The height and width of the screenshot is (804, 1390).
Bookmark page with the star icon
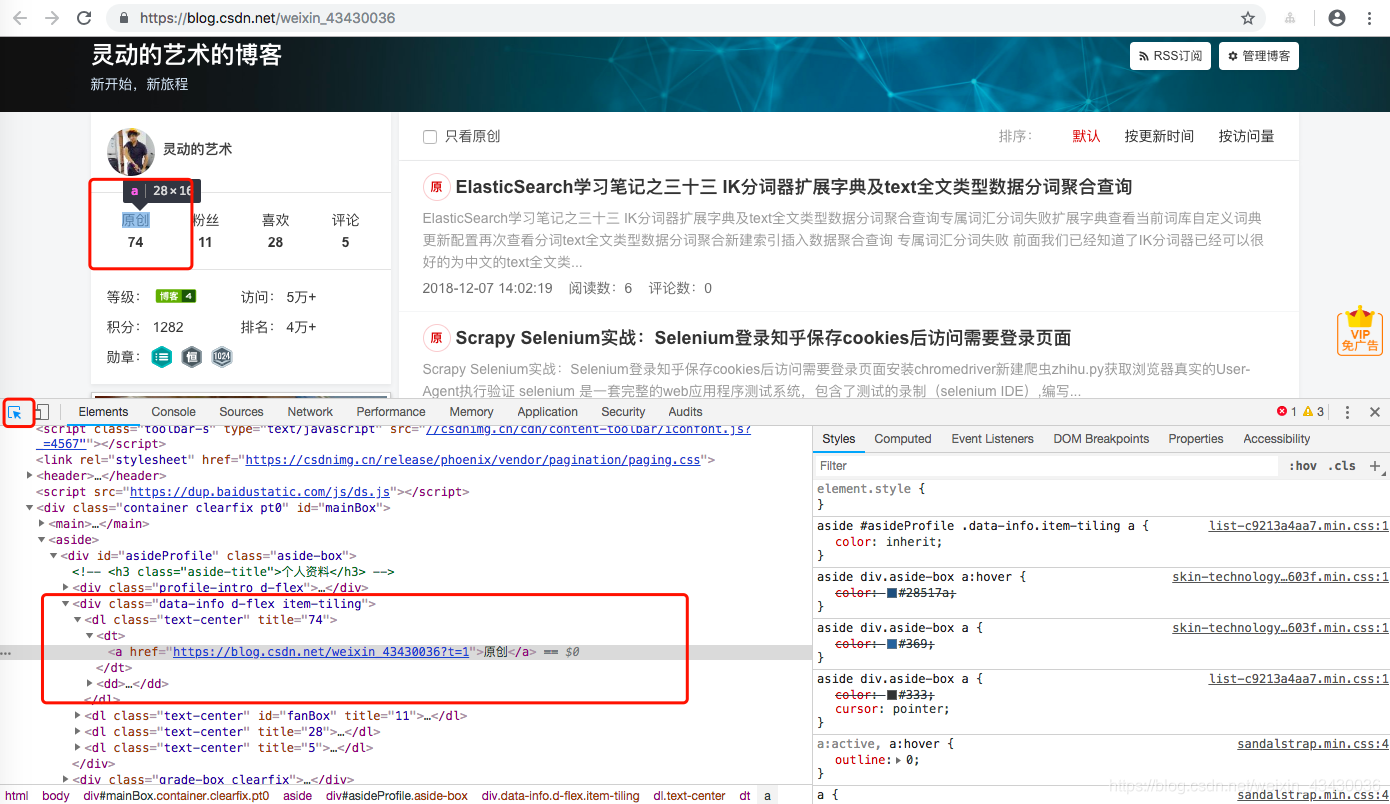pyautogui.click(x=1248, y=18)
